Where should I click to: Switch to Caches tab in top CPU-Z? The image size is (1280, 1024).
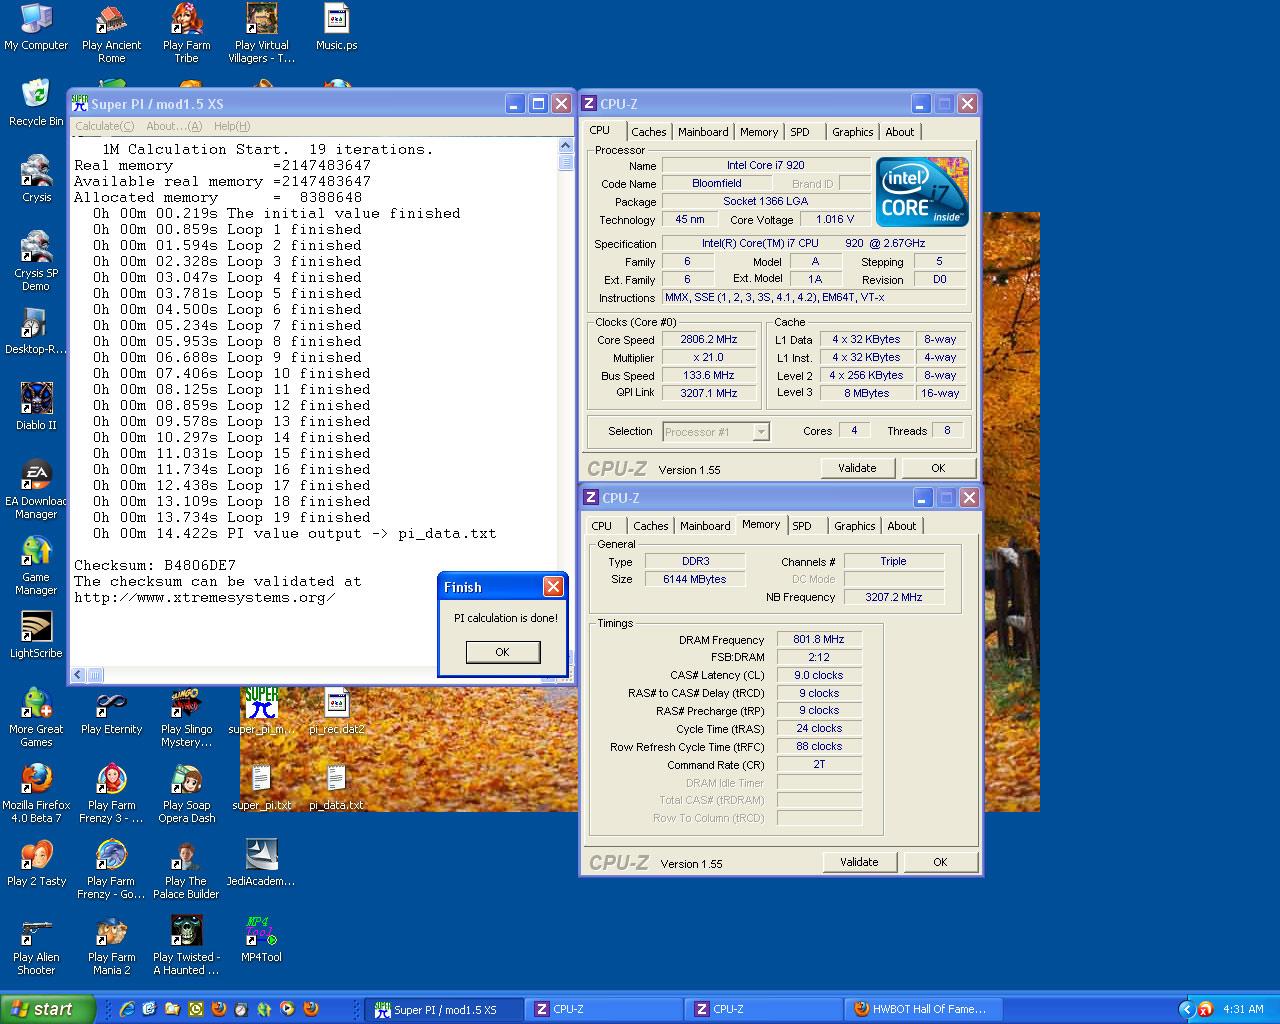tap(648, 132)
